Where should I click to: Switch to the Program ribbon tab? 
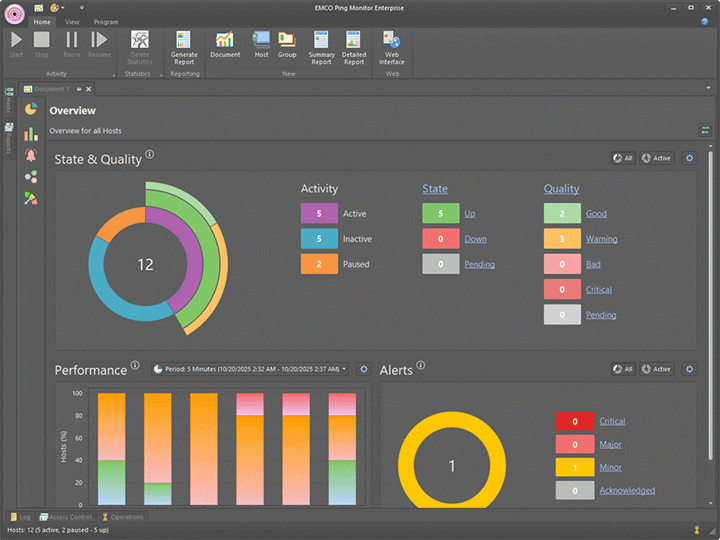pos(106,22)
